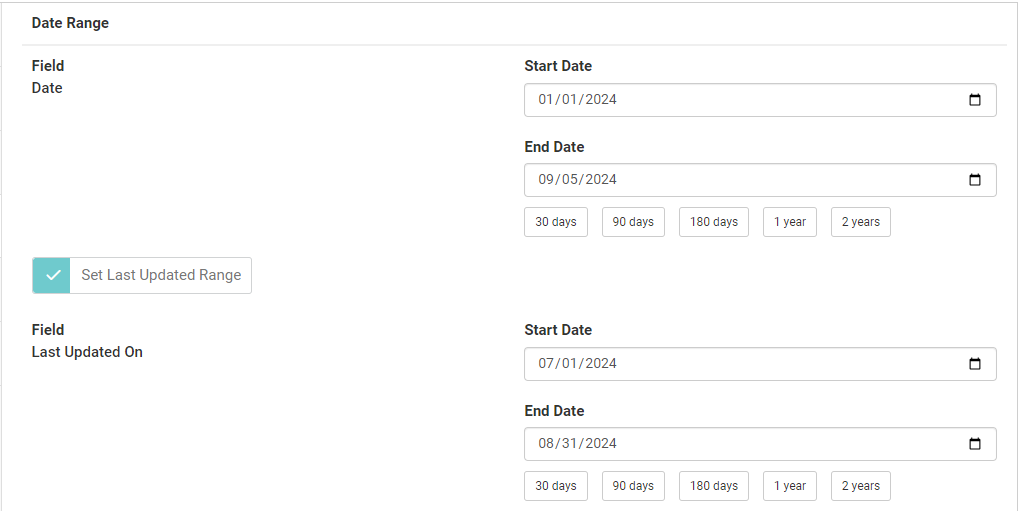The width and height of the screenshot is (1021, 511).
Task: Set Last Updated range to 180 days
Action: click(x=714, y=486)
